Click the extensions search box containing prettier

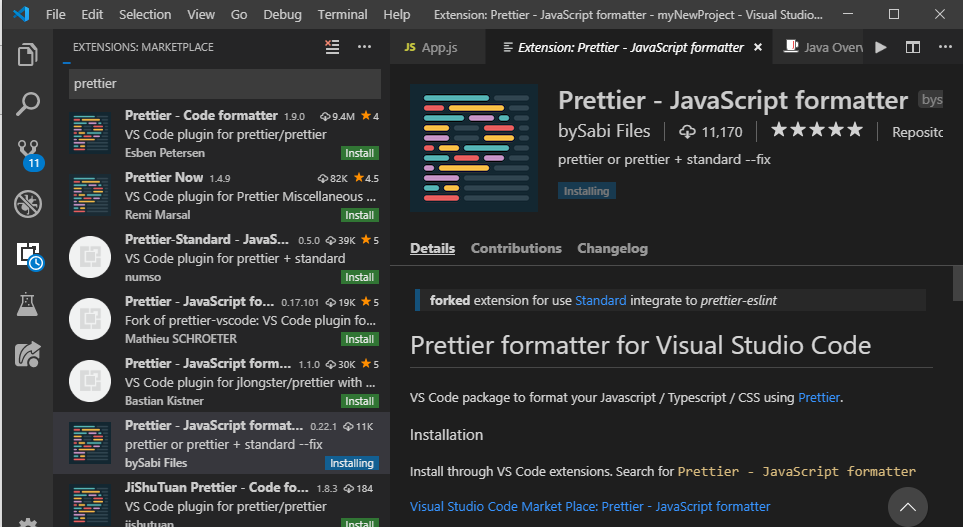click(x=224, y=84)
